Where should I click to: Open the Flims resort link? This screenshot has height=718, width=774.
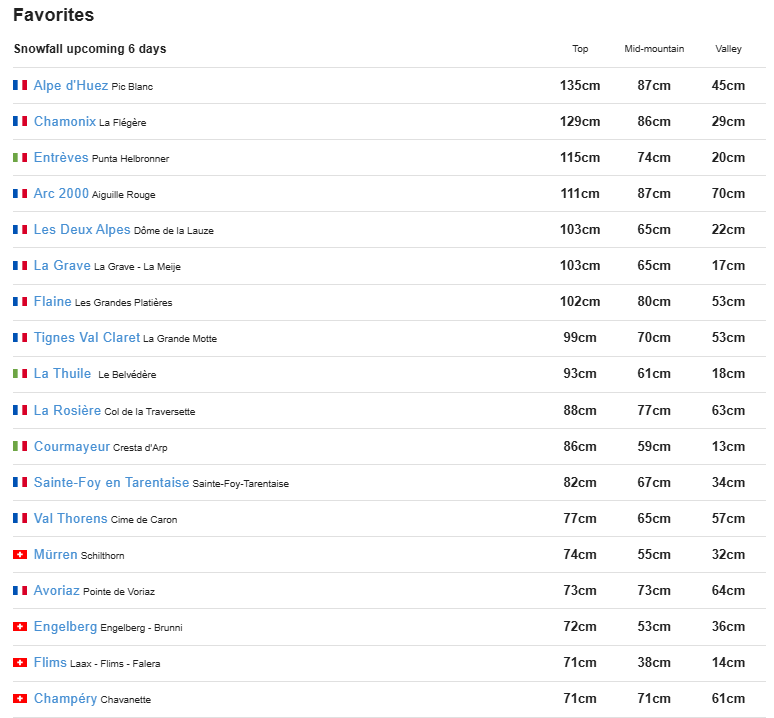50,663
